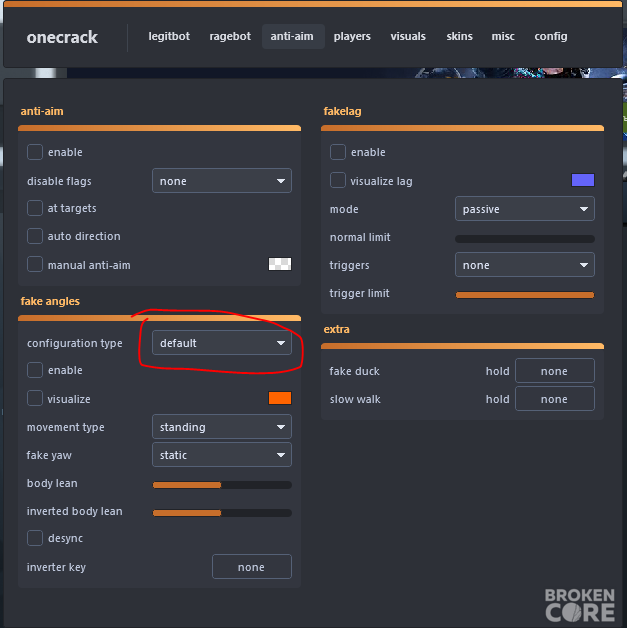The height and width of the screenshot is (628, 627).
Task: Click the fake angles section heading
Action: click(50, 301)
